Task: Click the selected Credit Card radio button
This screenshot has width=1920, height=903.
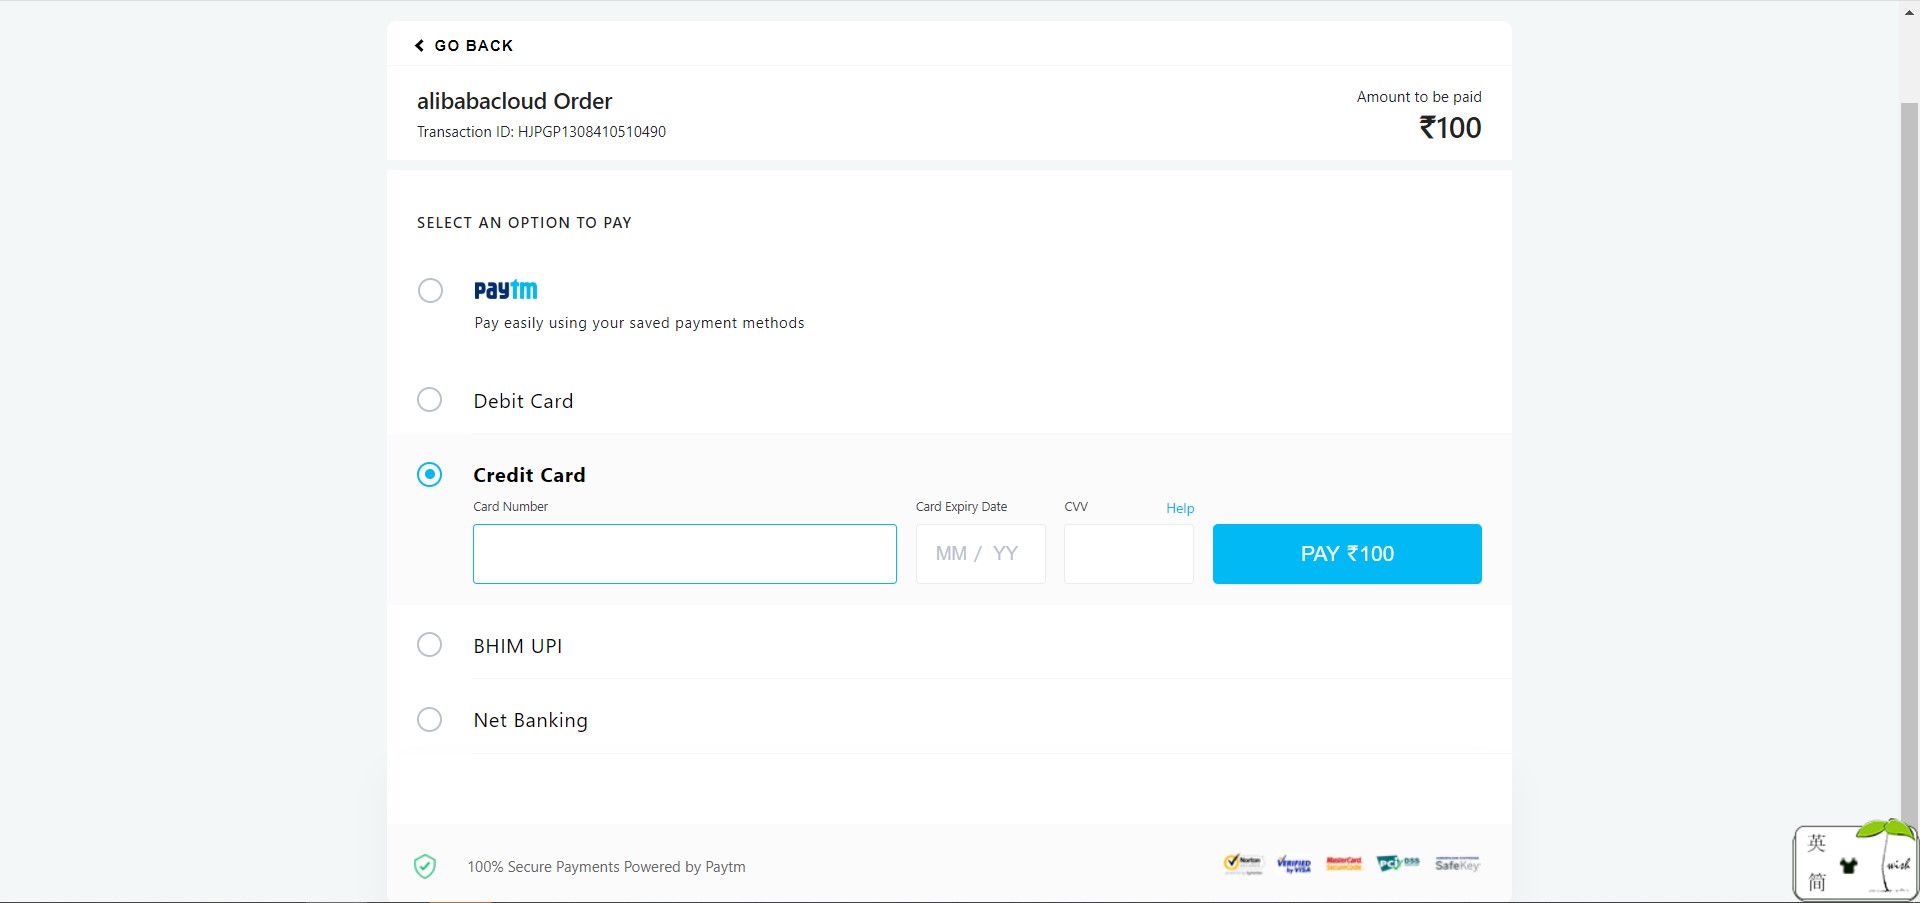Action: pos(429,474)
